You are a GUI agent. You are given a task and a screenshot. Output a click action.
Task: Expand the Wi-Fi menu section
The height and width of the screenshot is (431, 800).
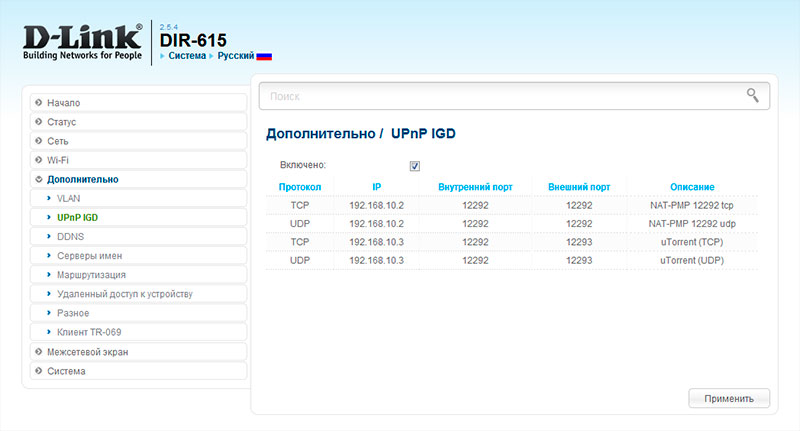[x=58, y=160]
